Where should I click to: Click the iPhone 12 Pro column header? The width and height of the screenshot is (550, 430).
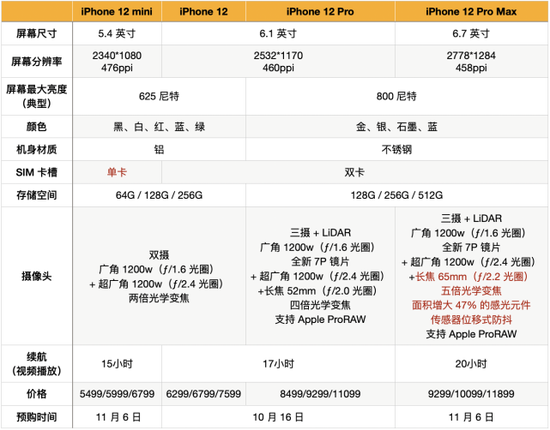[320, 12]
